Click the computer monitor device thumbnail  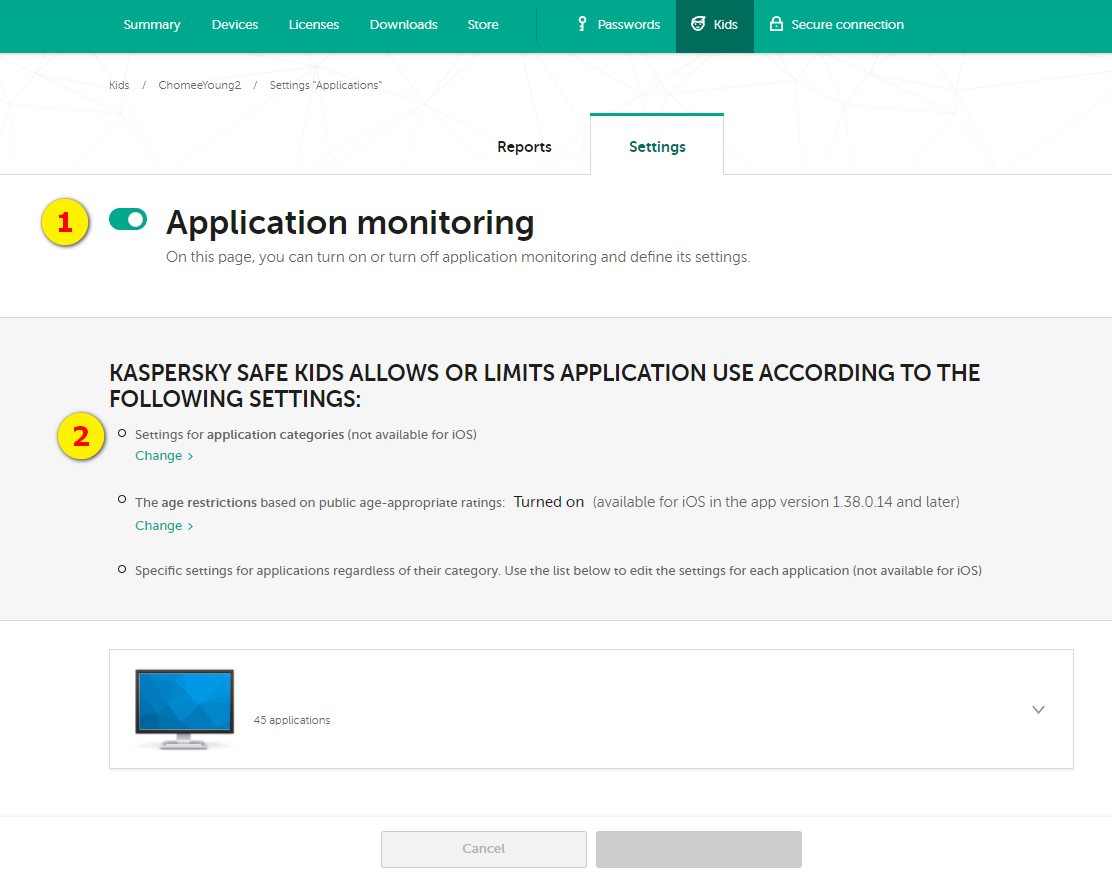pyautogui.click(x=184, y=709)
